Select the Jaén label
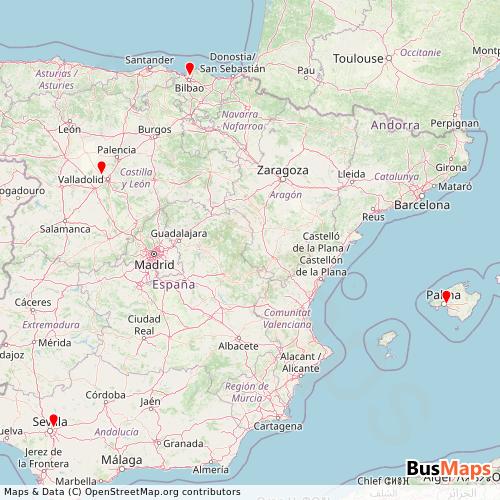This screenshot has width=500, height=500. 150,402
